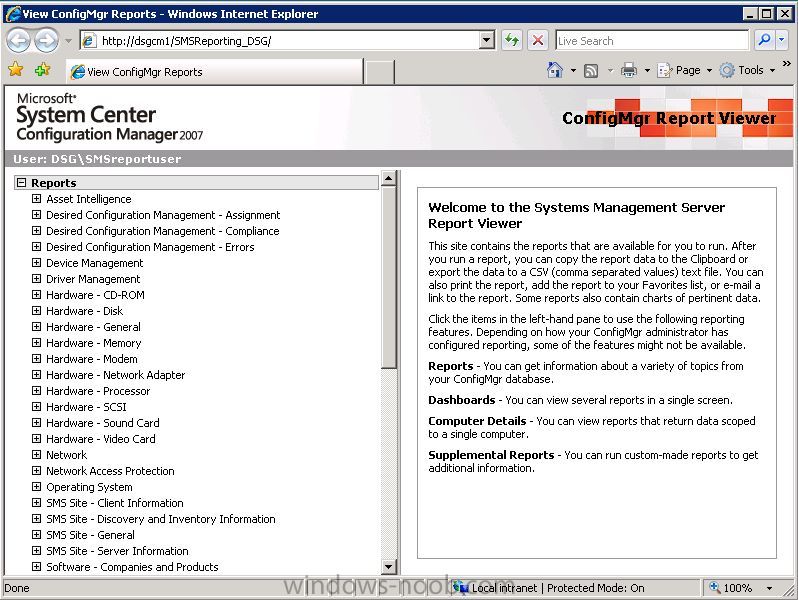798x600 pixels.
Task: Click the red Stop loading icon
Action: [x=537, y=40]
